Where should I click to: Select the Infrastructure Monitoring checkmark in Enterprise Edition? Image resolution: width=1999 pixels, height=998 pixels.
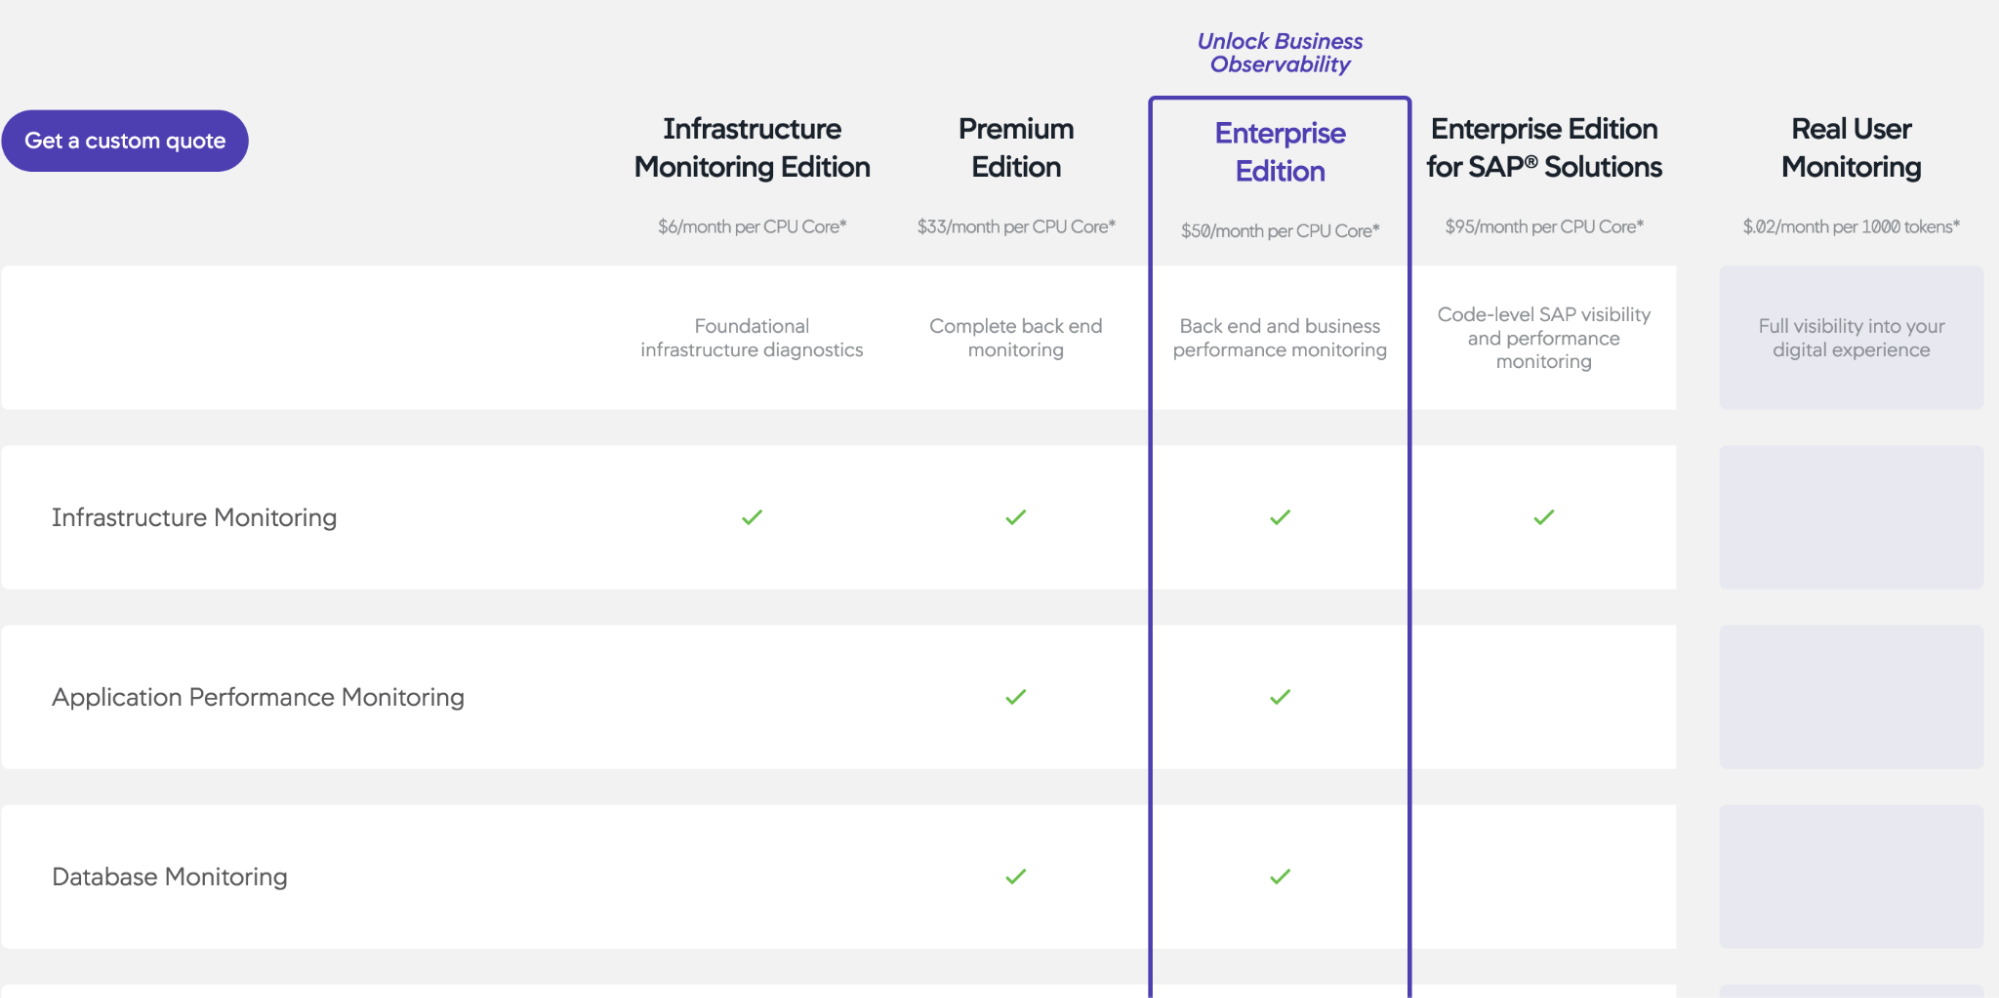(1279, 517)
